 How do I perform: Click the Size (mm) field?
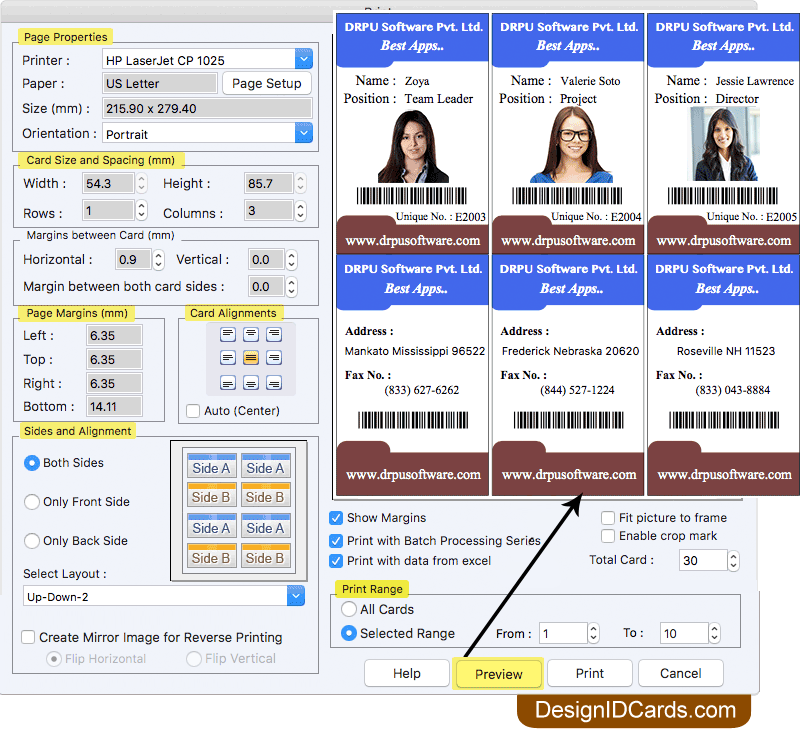[x=207, y=108]
